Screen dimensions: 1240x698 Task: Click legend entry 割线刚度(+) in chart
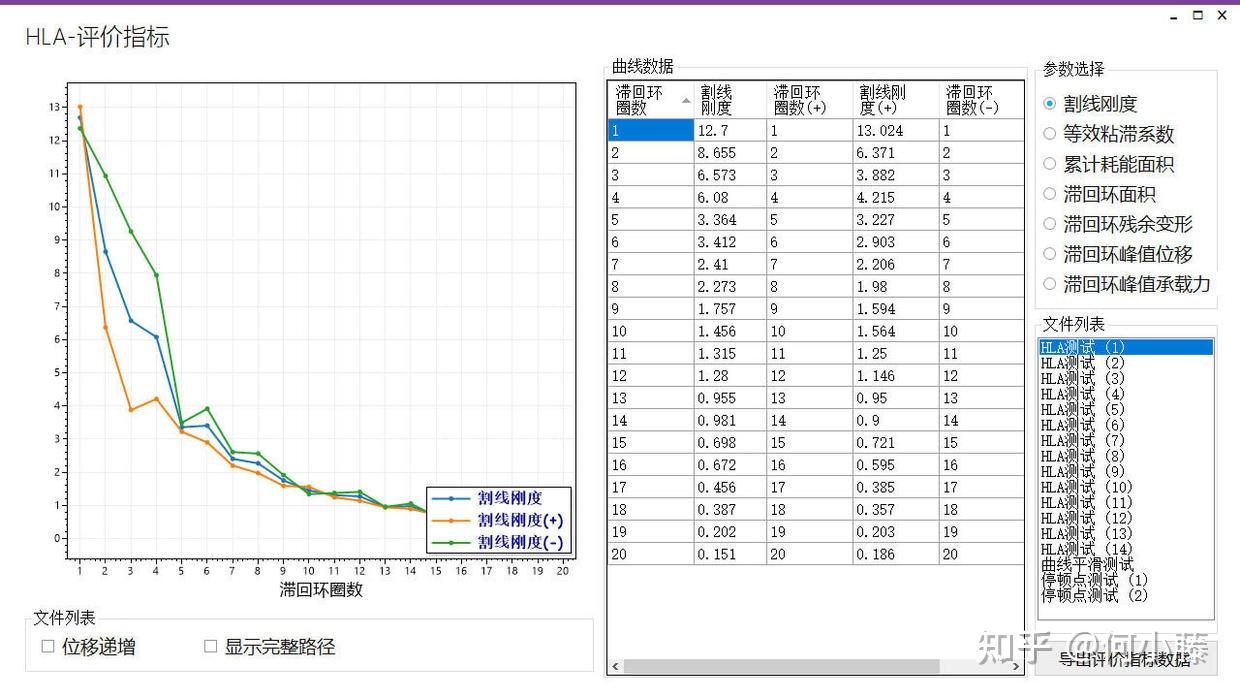499,520
